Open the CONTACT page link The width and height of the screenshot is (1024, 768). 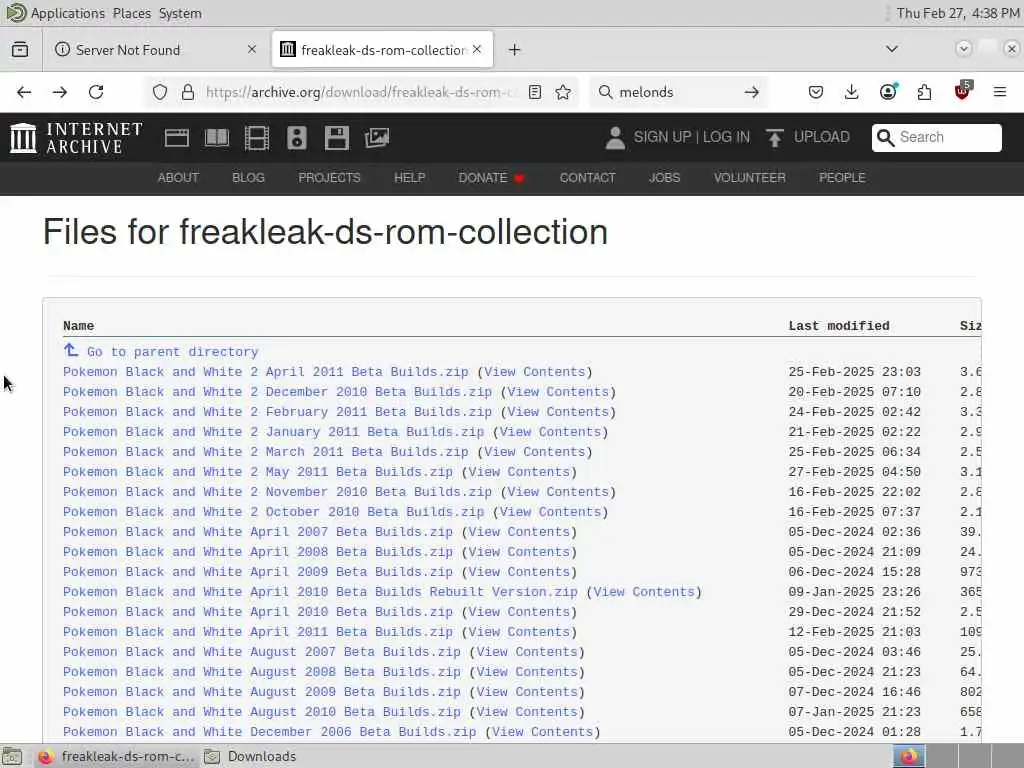587,178
